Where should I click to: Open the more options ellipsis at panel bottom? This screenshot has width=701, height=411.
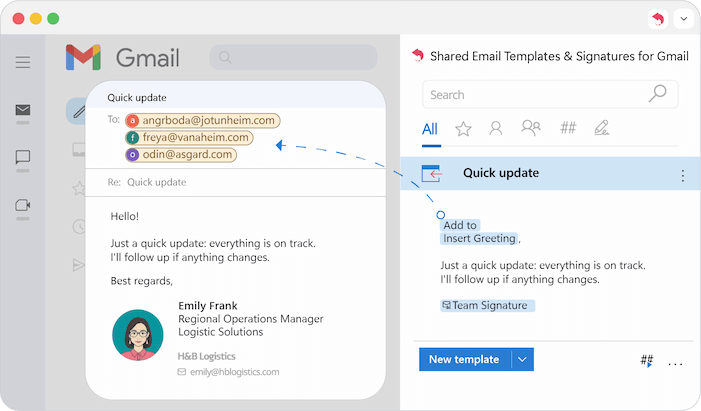pos(675,364)
